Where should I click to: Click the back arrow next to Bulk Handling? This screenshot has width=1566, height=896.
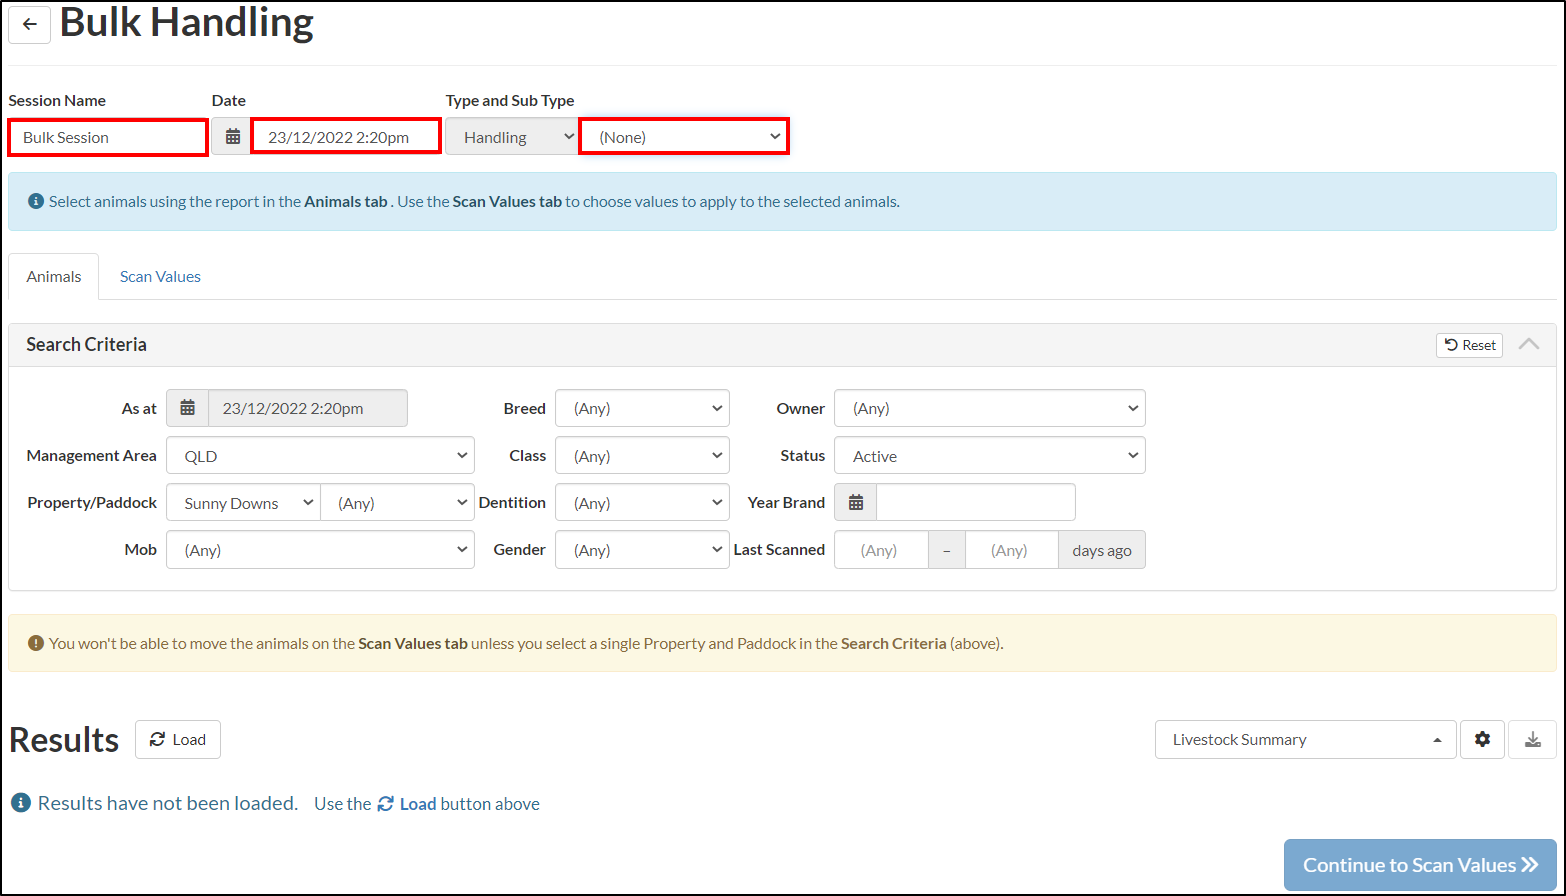click(x=28, y=25)
